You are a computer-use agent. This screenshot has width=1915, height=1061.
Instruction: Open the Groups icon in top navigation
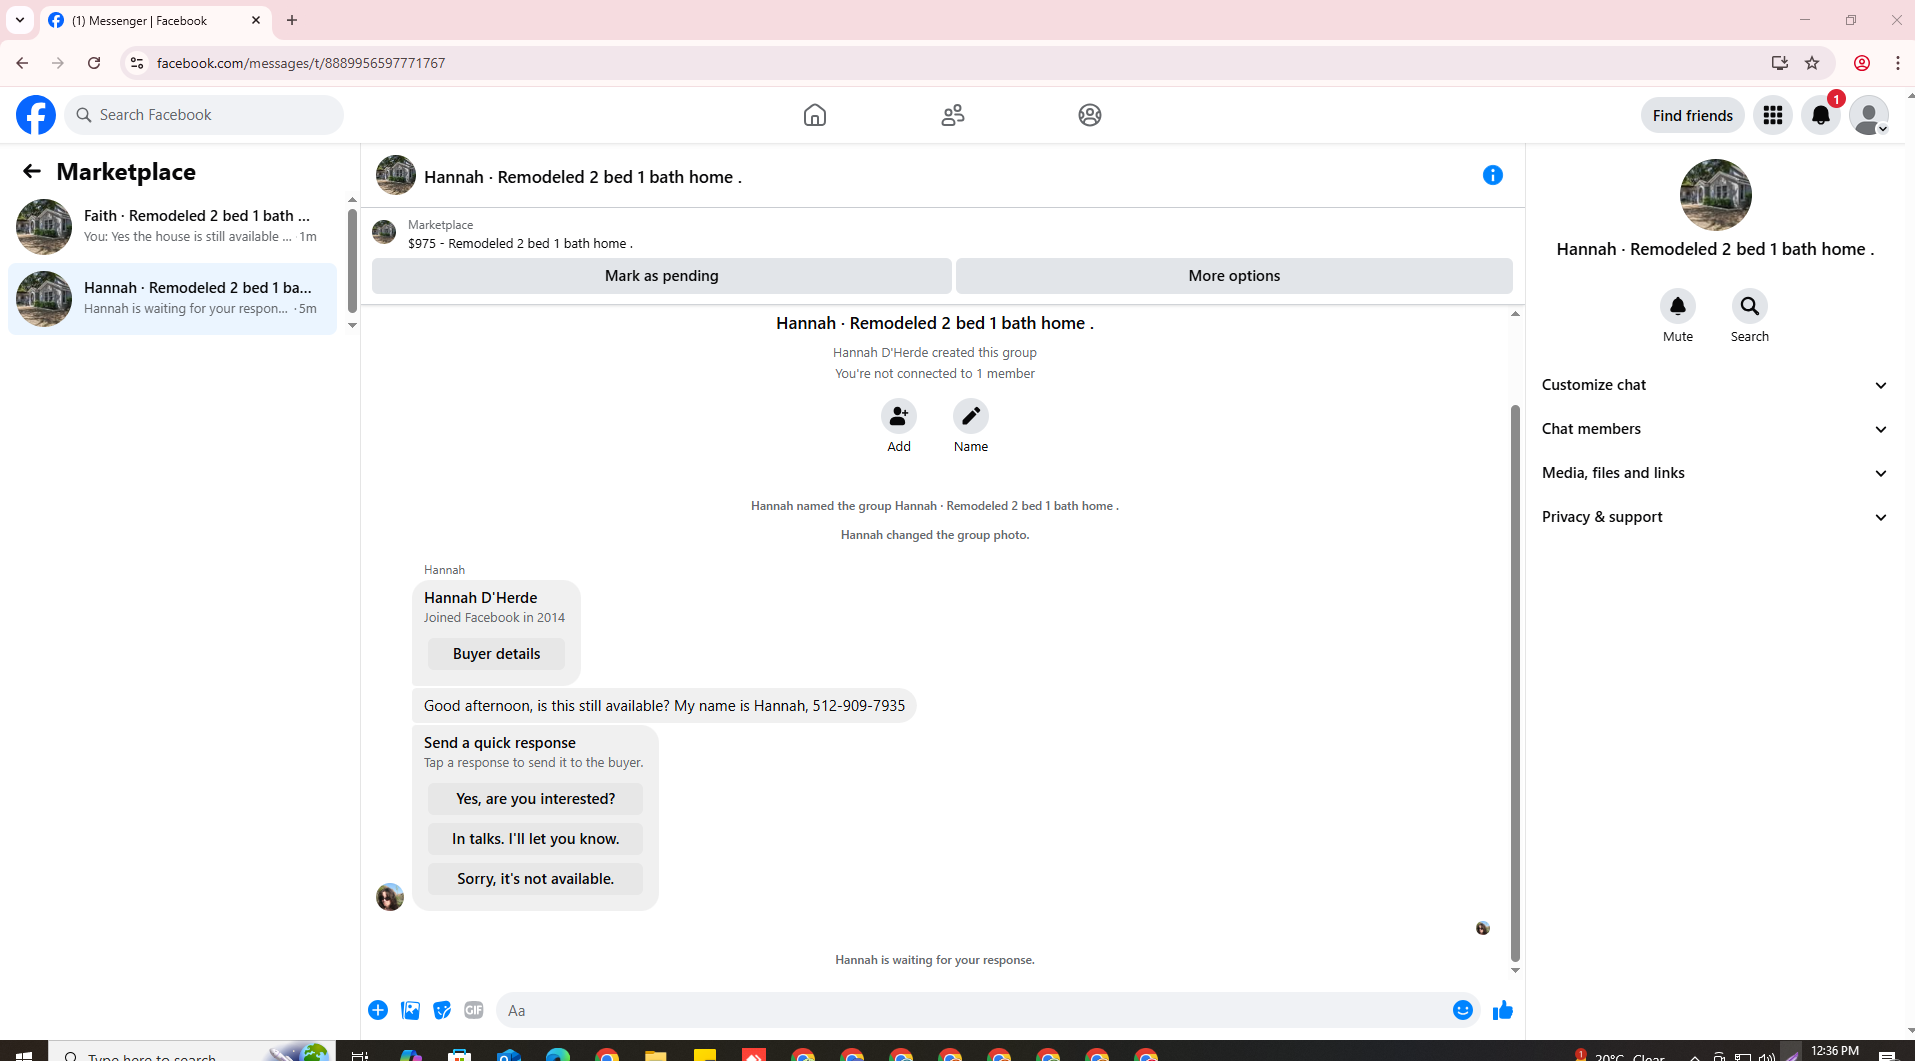pyautogui.click(x=1090, y=115)
